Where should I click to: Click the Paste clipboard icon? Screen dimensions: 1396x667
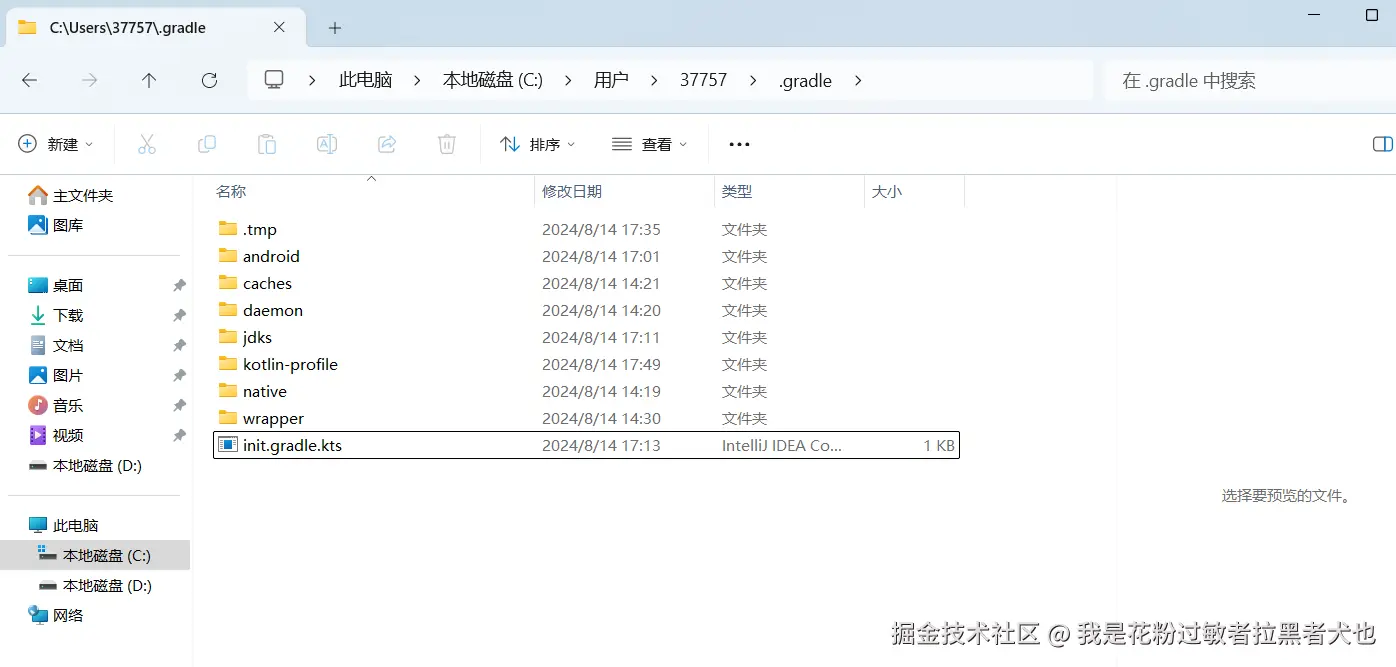267,144
